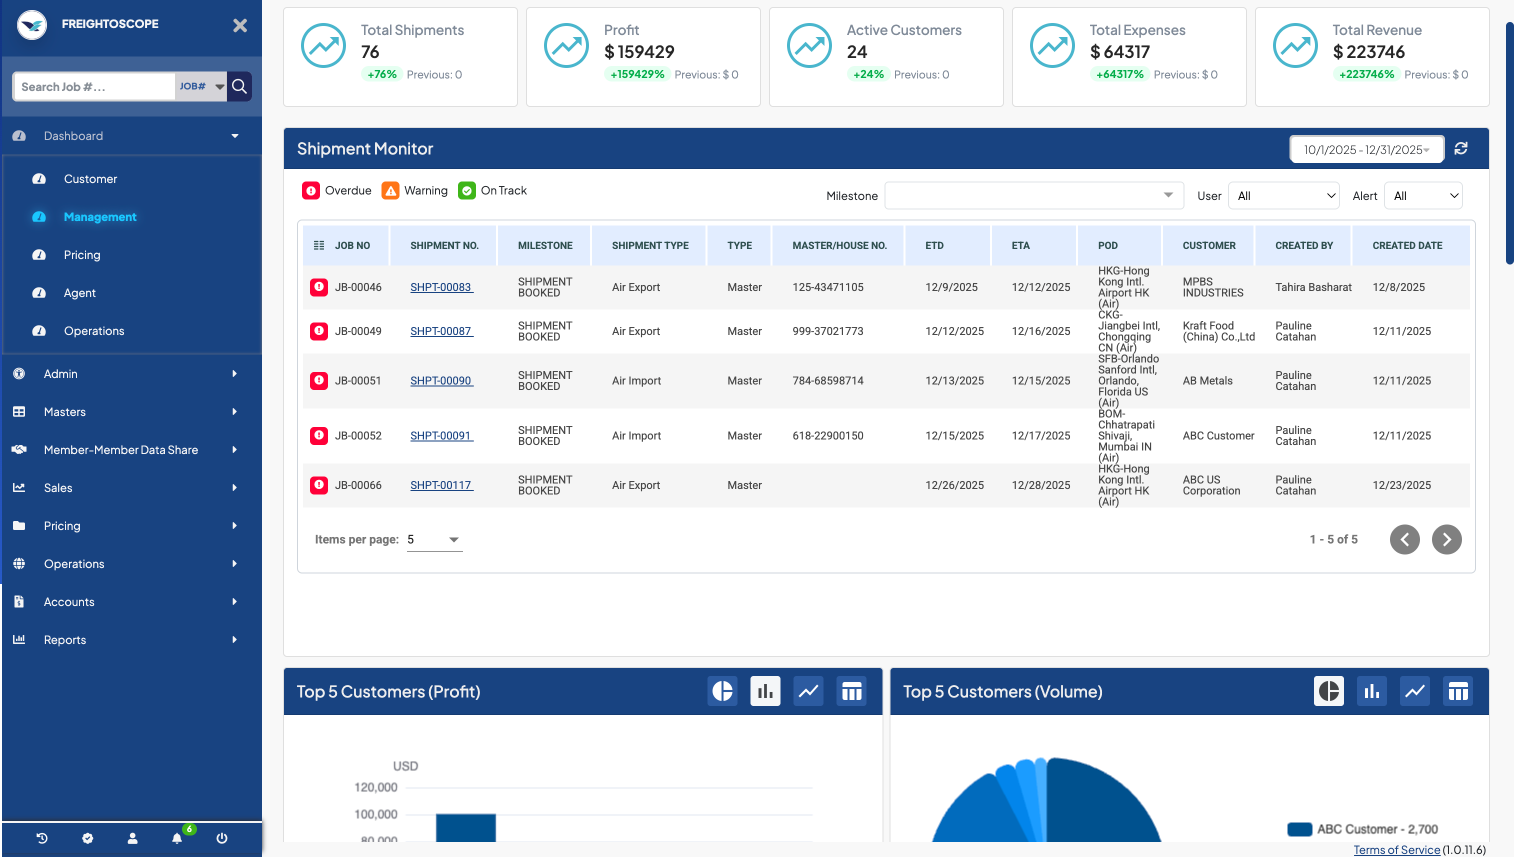Click the power logout icon
This screenshot has height=857, width=1514.
222,839
